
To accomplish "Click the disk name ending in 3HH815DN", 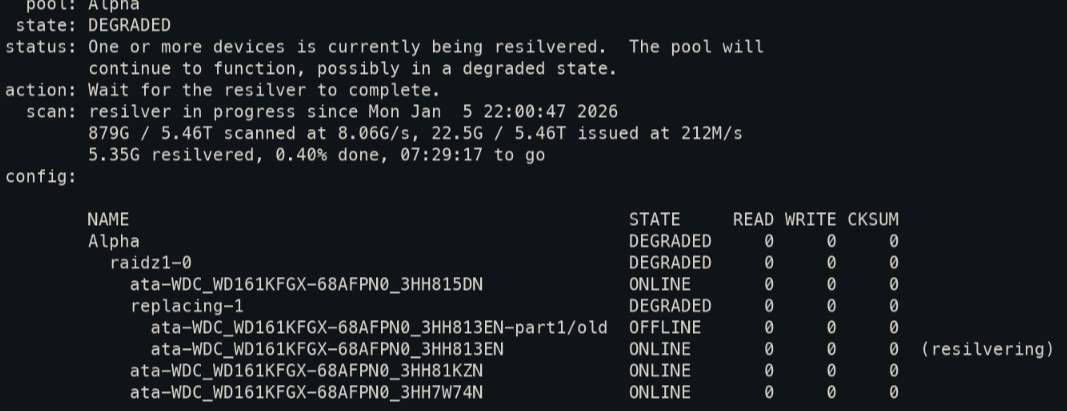I will [x=306, y=284].
